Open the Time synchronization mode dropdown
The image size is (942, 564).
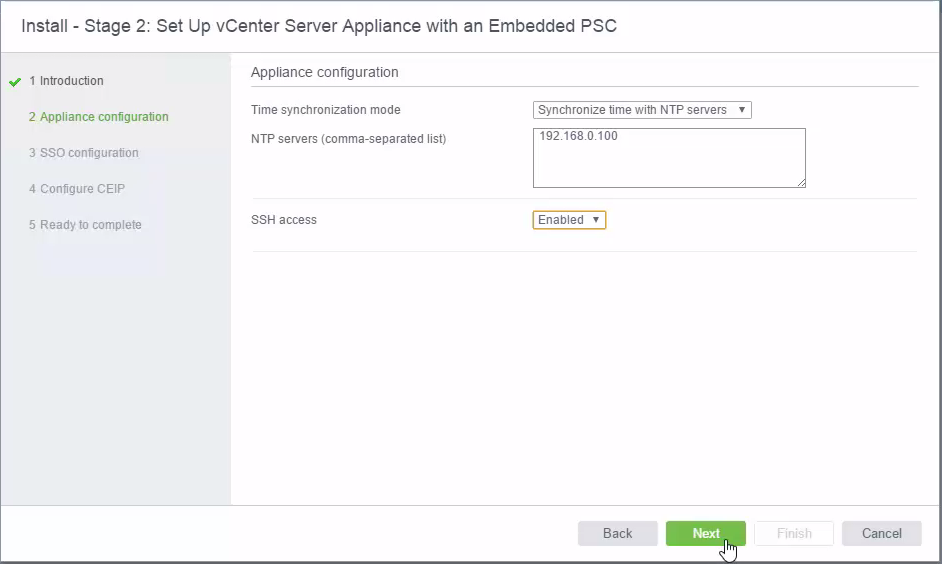click(x=642, y=110)
